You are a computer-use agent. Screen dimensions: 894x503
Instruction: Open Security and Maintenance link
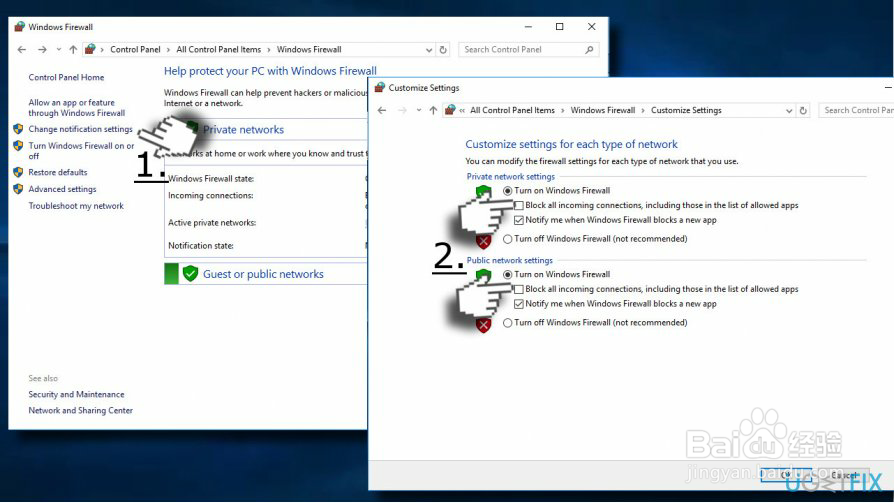pyautogui.click(x=76, y=395)
